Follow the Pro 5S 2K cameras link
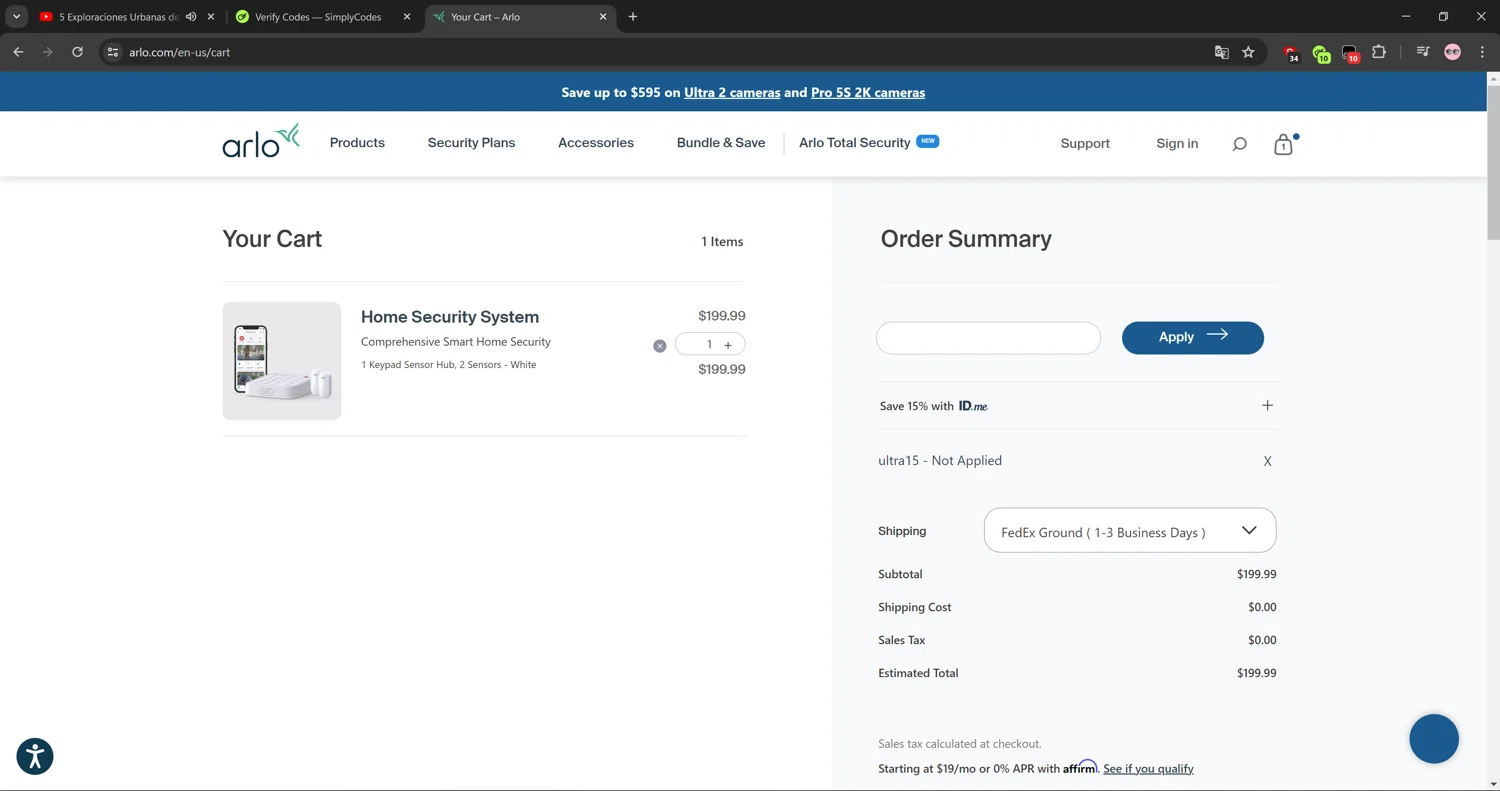1500x791 pixels. coord(868,93)
